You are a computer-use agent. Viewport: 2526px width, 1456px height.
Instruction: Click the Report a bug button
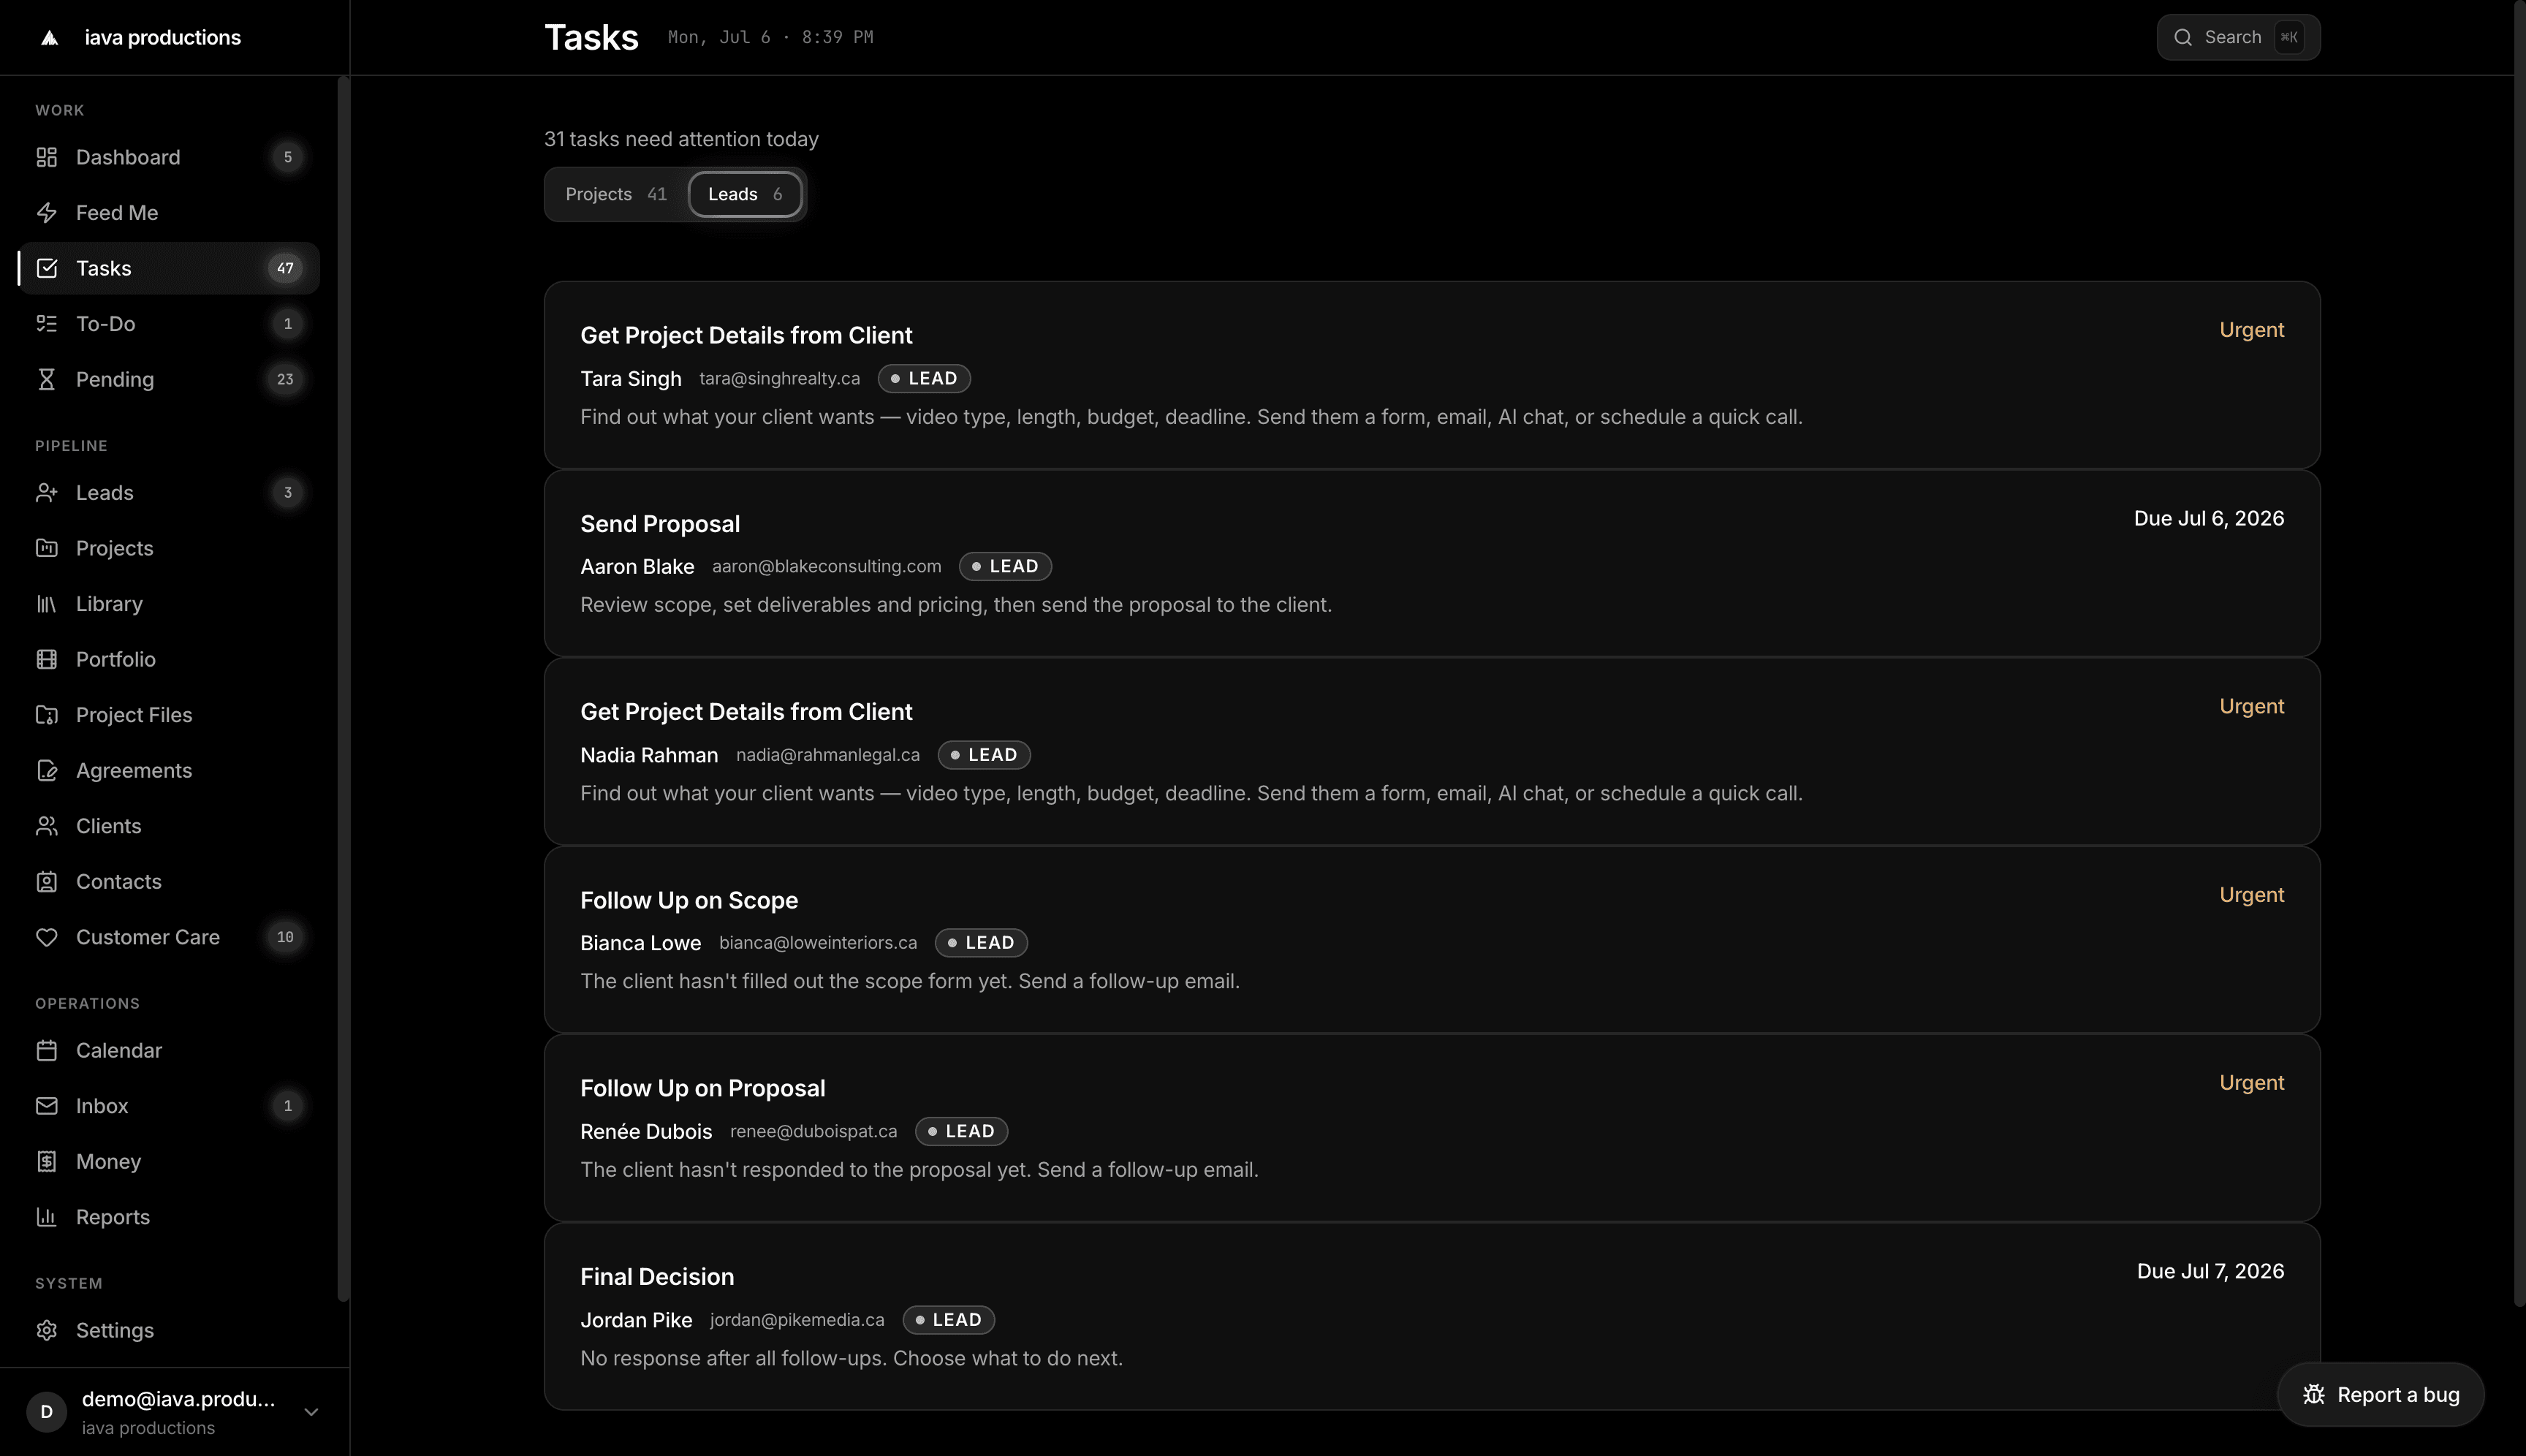pos(2380,1394)
